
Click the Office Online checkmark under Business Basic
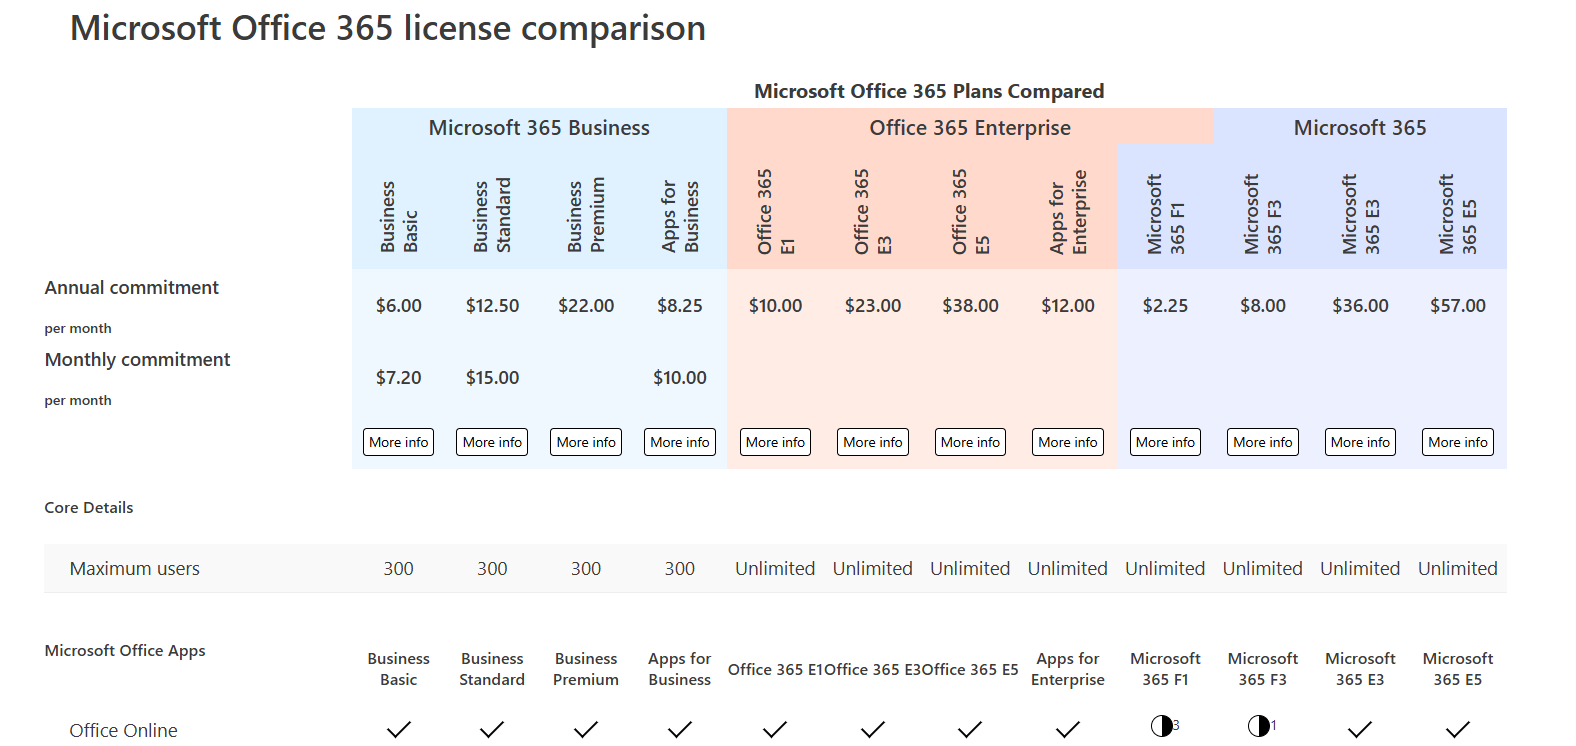click(398, 729)
